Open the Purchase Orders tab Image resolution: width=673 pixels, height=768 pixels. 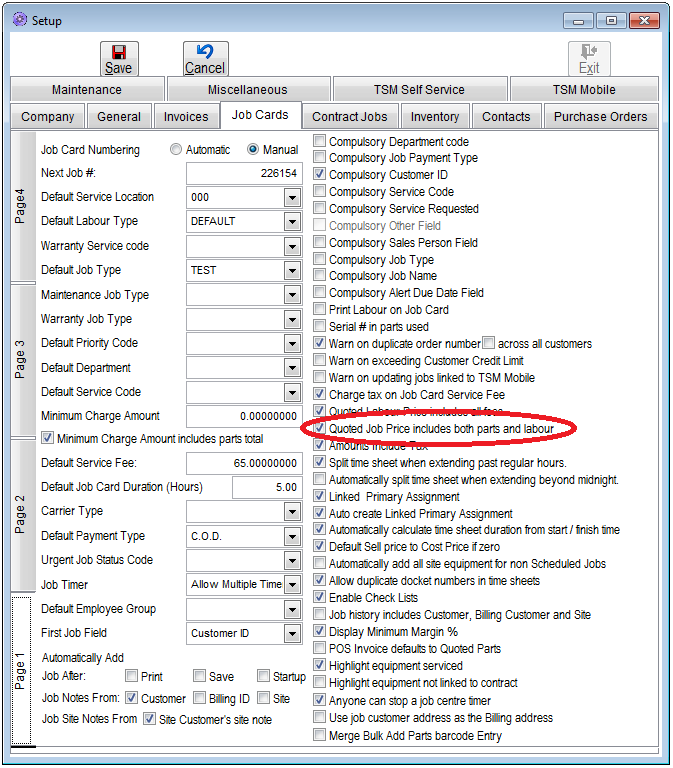[600, 117]
